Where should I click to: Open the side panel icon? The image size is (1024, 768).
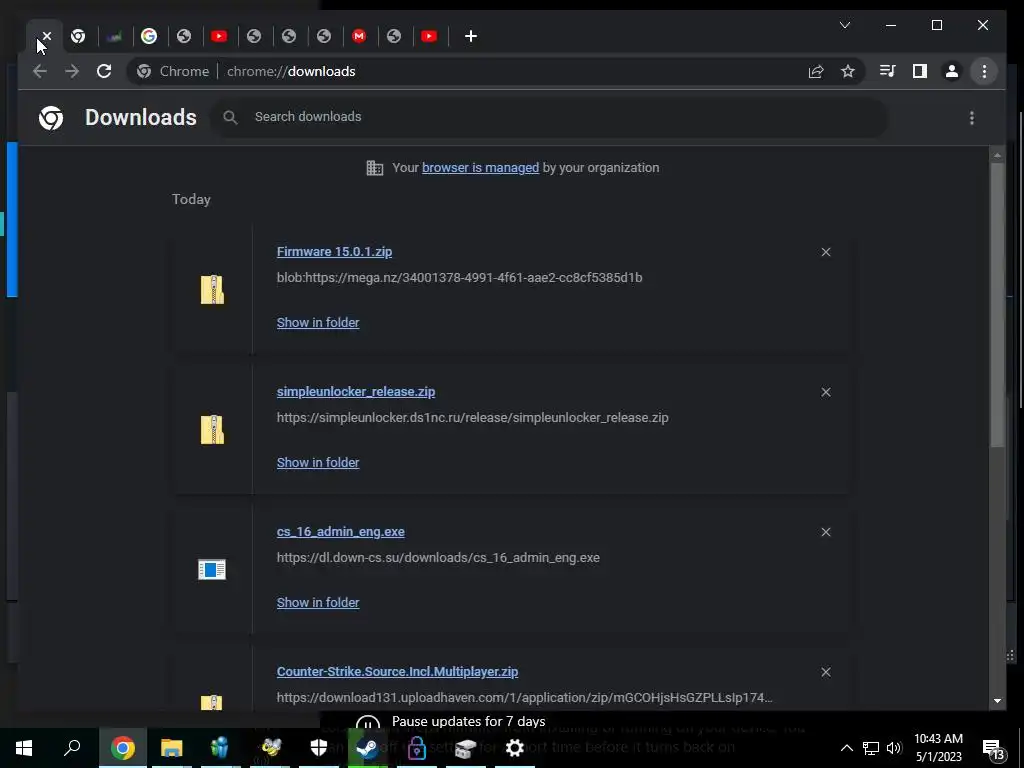[920, 71]
